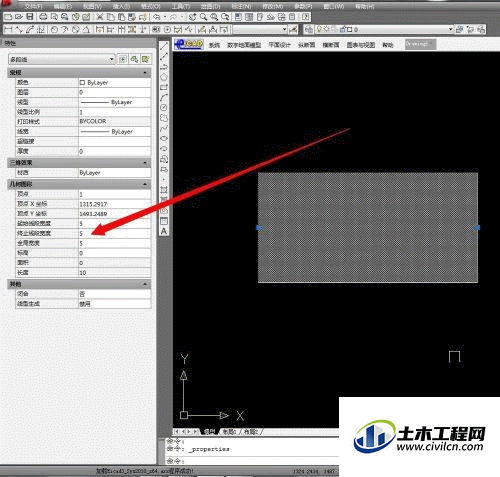Toggle layer lock padlock icon

click(342, 29)
